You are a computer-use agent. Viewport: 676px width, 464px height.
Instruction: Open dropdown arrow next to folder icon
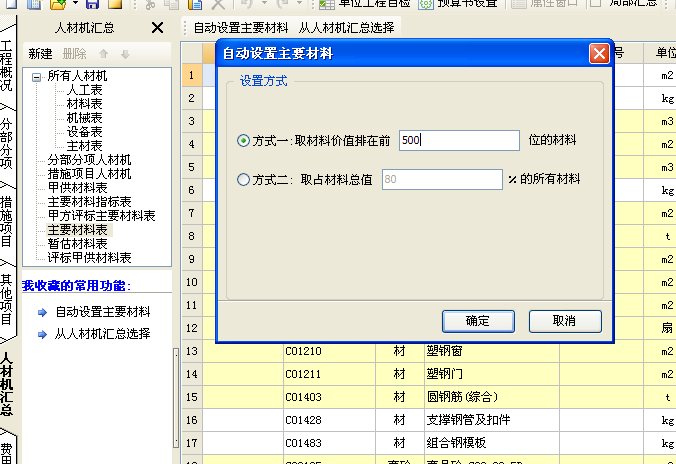[75, 3]
